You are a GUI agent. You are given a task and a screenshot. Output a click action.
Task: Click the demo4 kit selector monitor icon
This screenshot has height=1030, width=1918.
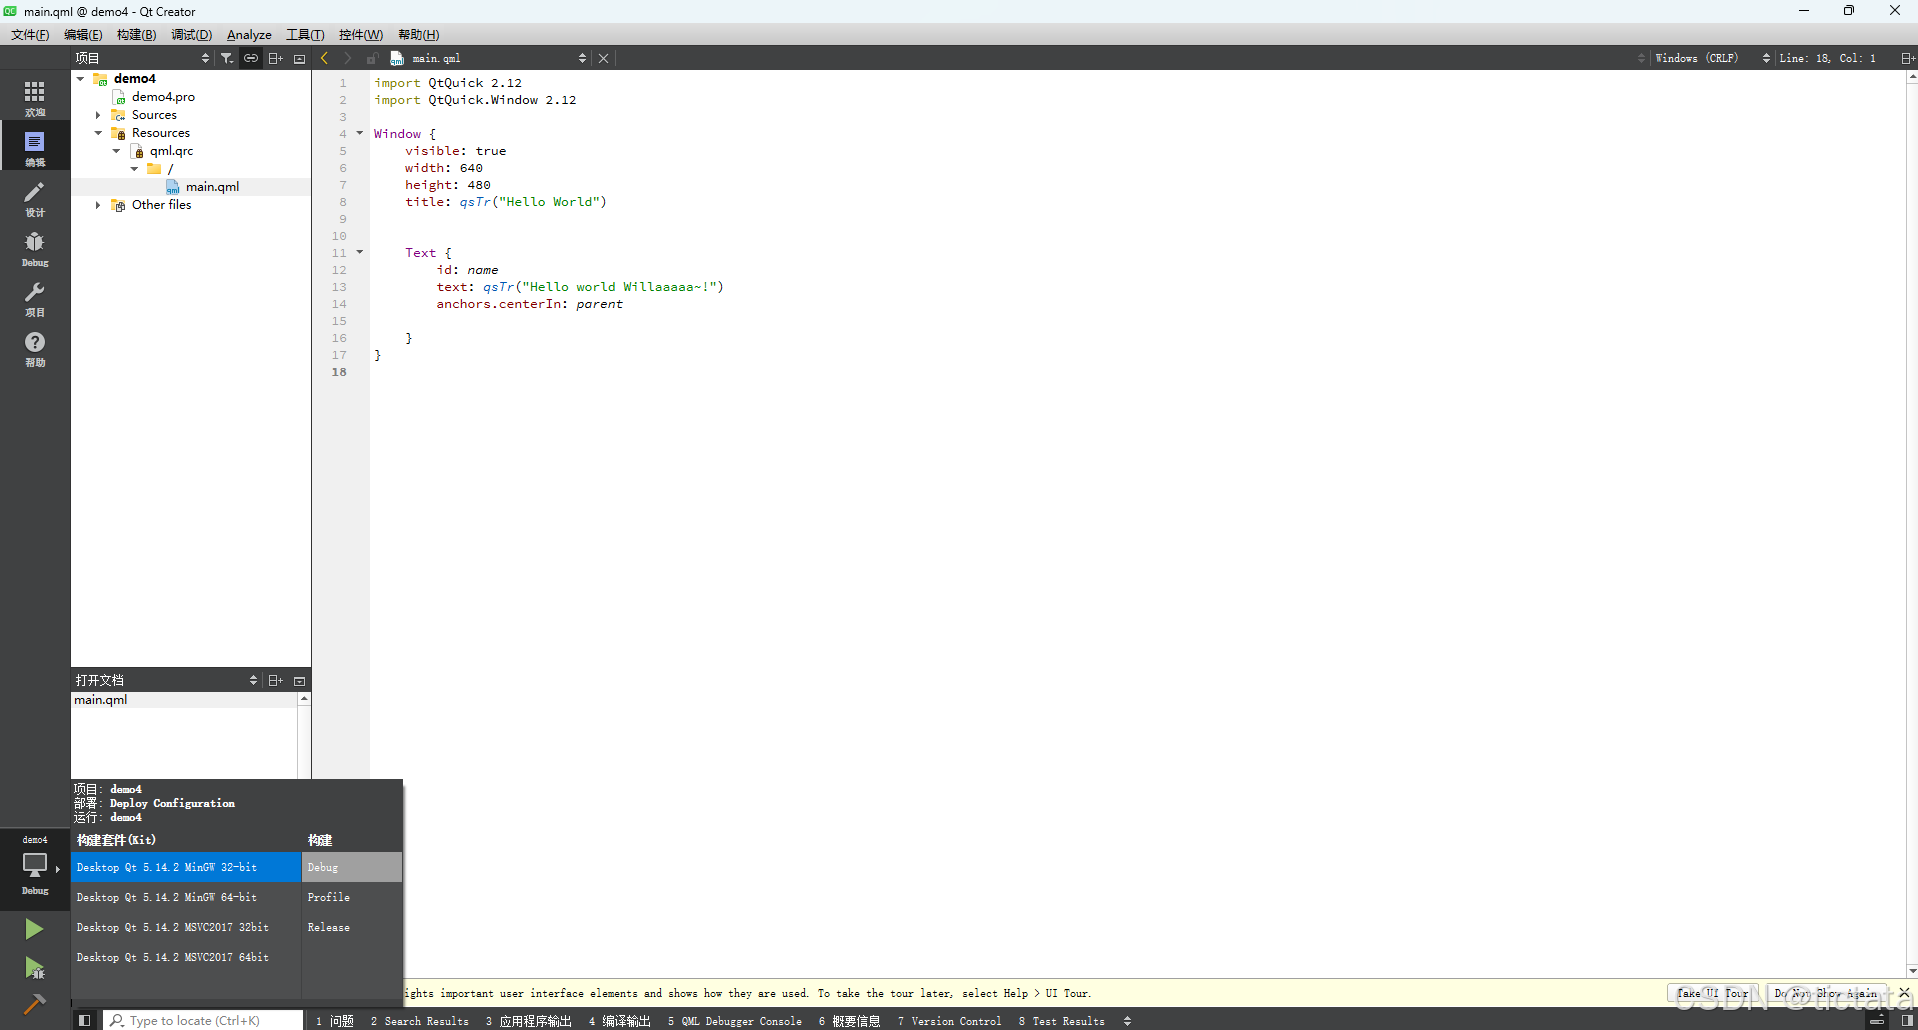pos(35,866)
